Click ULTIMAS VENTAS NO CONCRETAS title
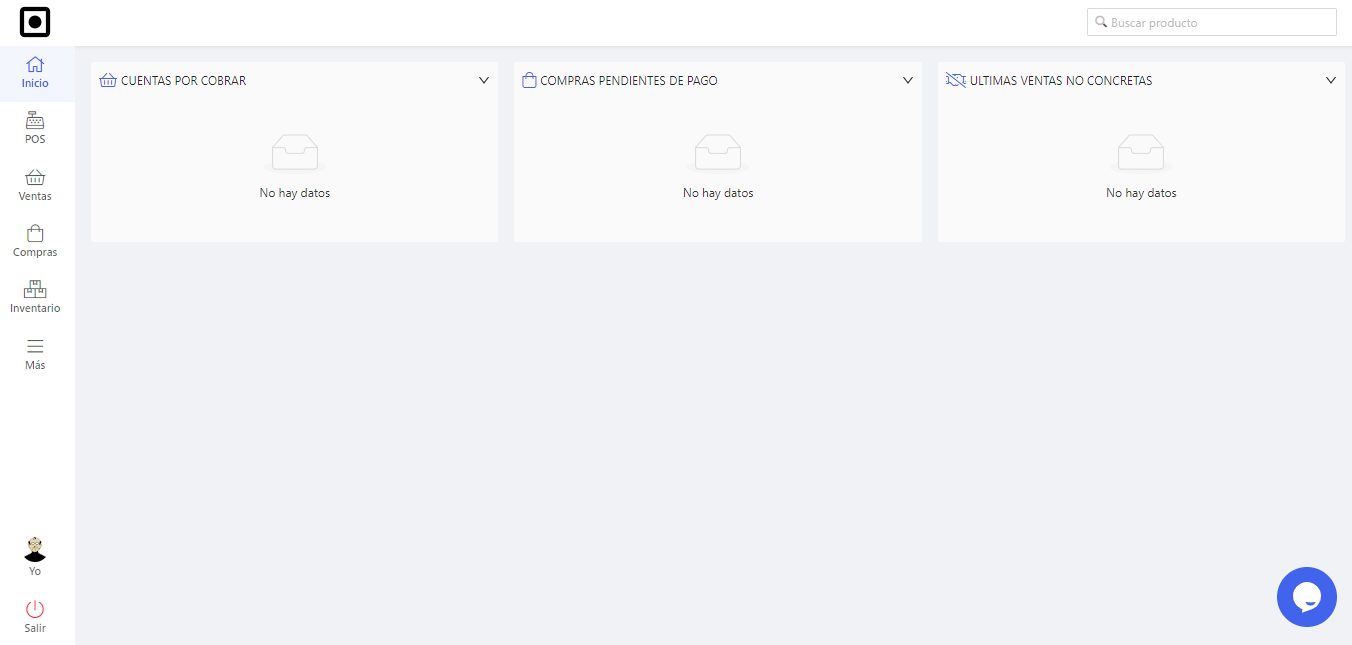This screenshot has width=1352, height=645. pos(1061,81)
